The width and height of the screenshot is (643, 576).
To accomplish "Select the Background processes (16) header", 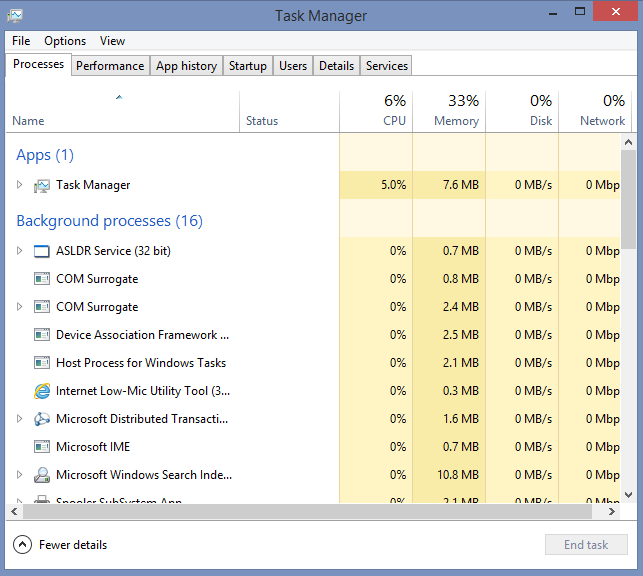I will (x=109, y=221).
